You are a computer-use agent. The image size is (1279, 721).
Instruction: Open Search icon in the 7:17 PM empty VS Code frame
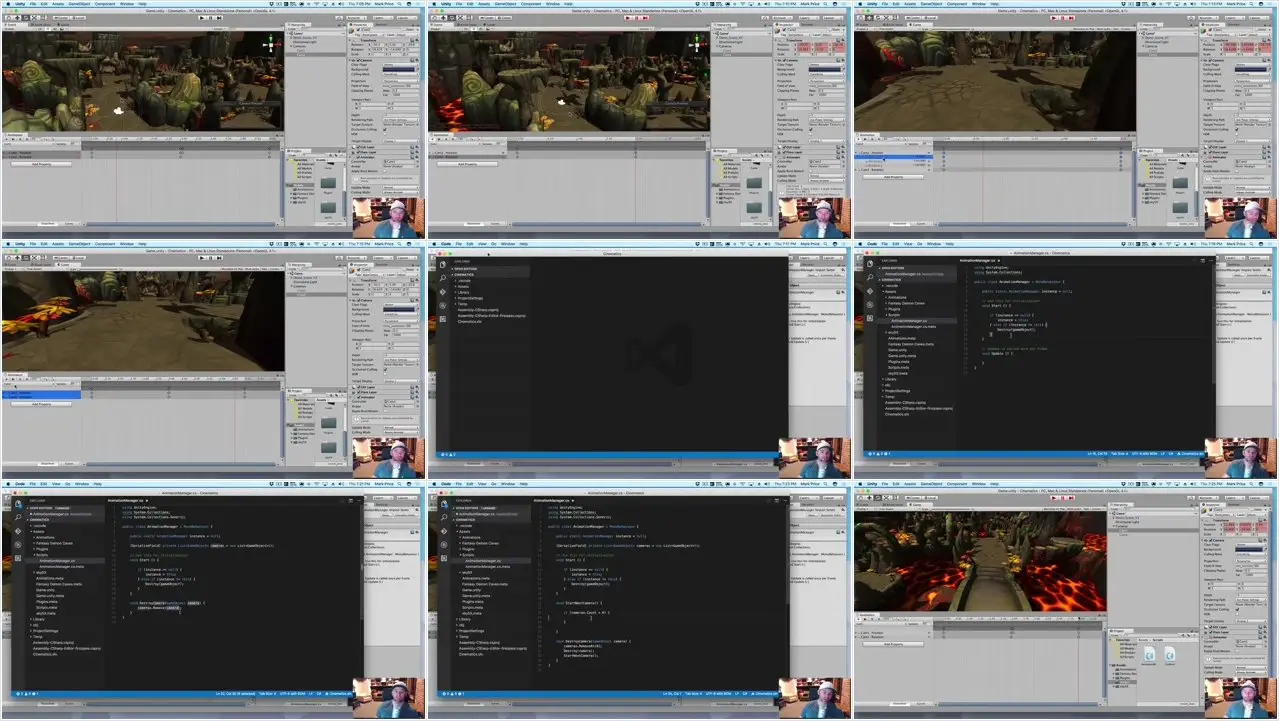point(443,278)
